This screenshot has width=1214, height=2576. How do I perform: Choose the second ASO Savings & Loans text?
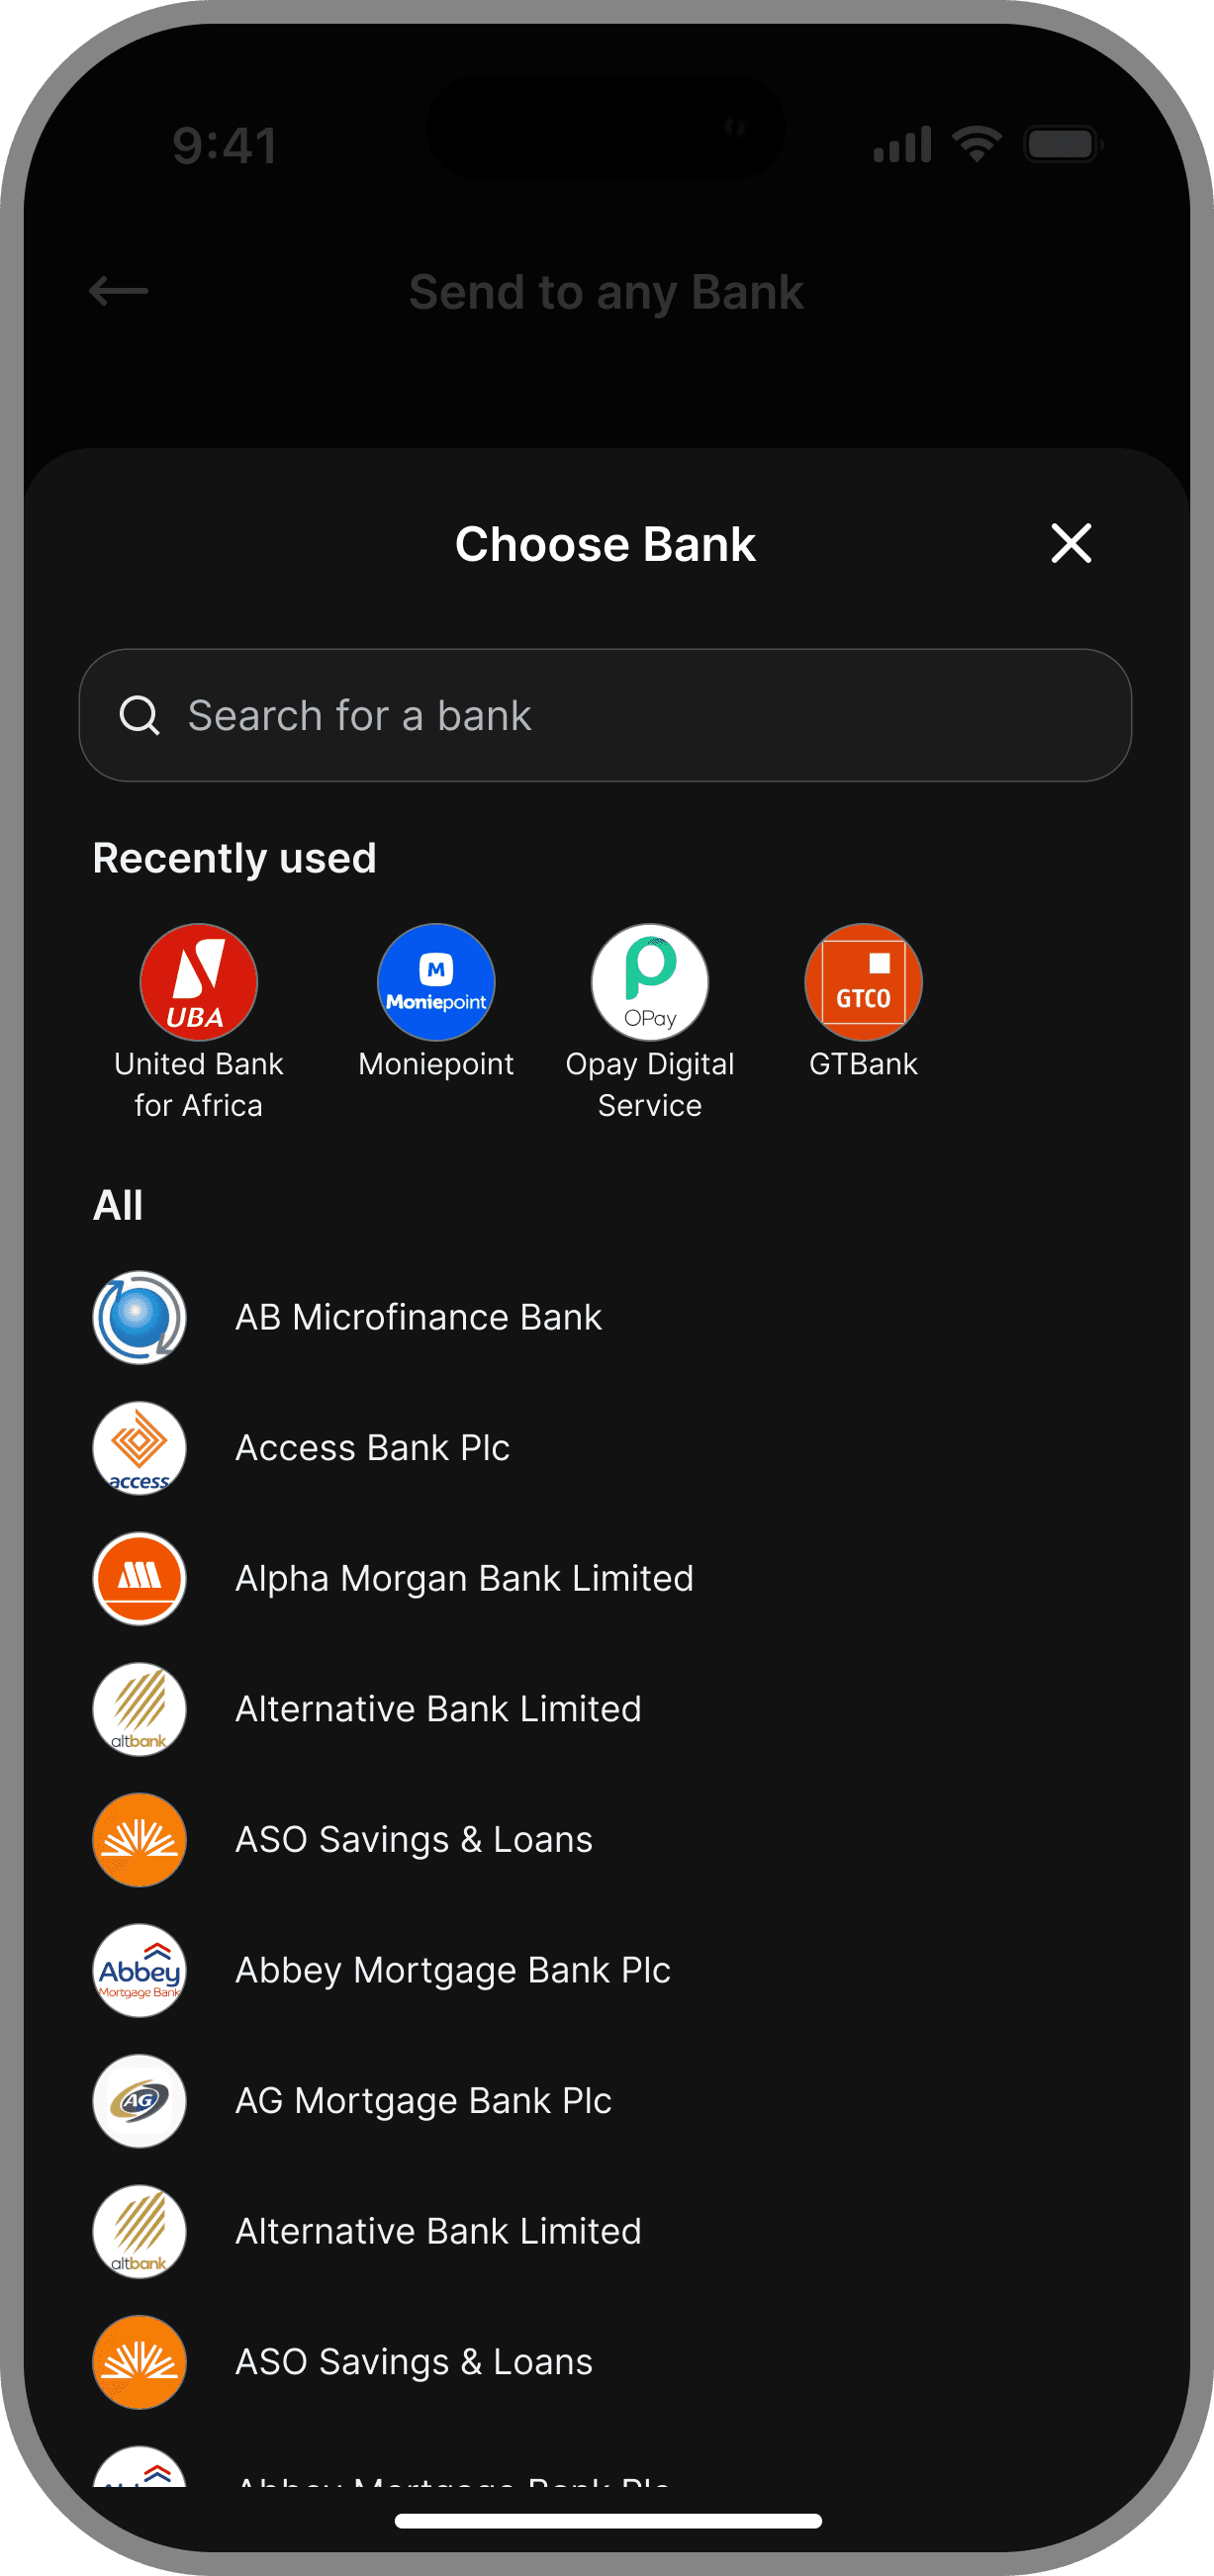[x=414, y=2361]
